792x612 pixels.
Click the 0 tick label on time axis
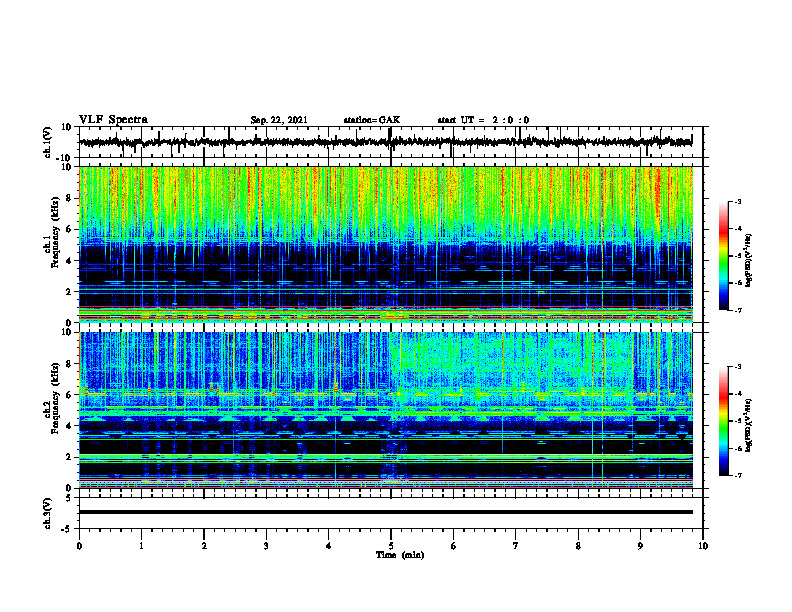coord(79,546)
